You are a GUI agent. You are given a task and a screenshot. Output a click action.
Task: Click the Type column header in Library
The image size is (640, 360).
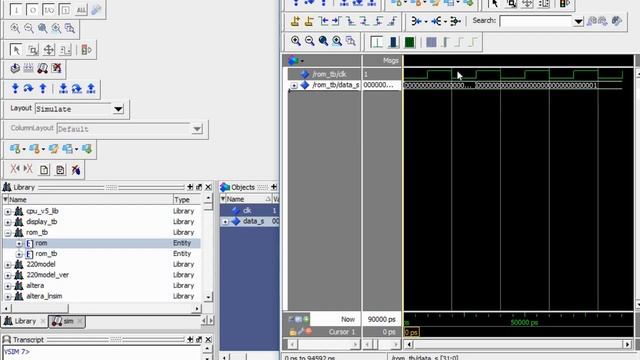187,200
